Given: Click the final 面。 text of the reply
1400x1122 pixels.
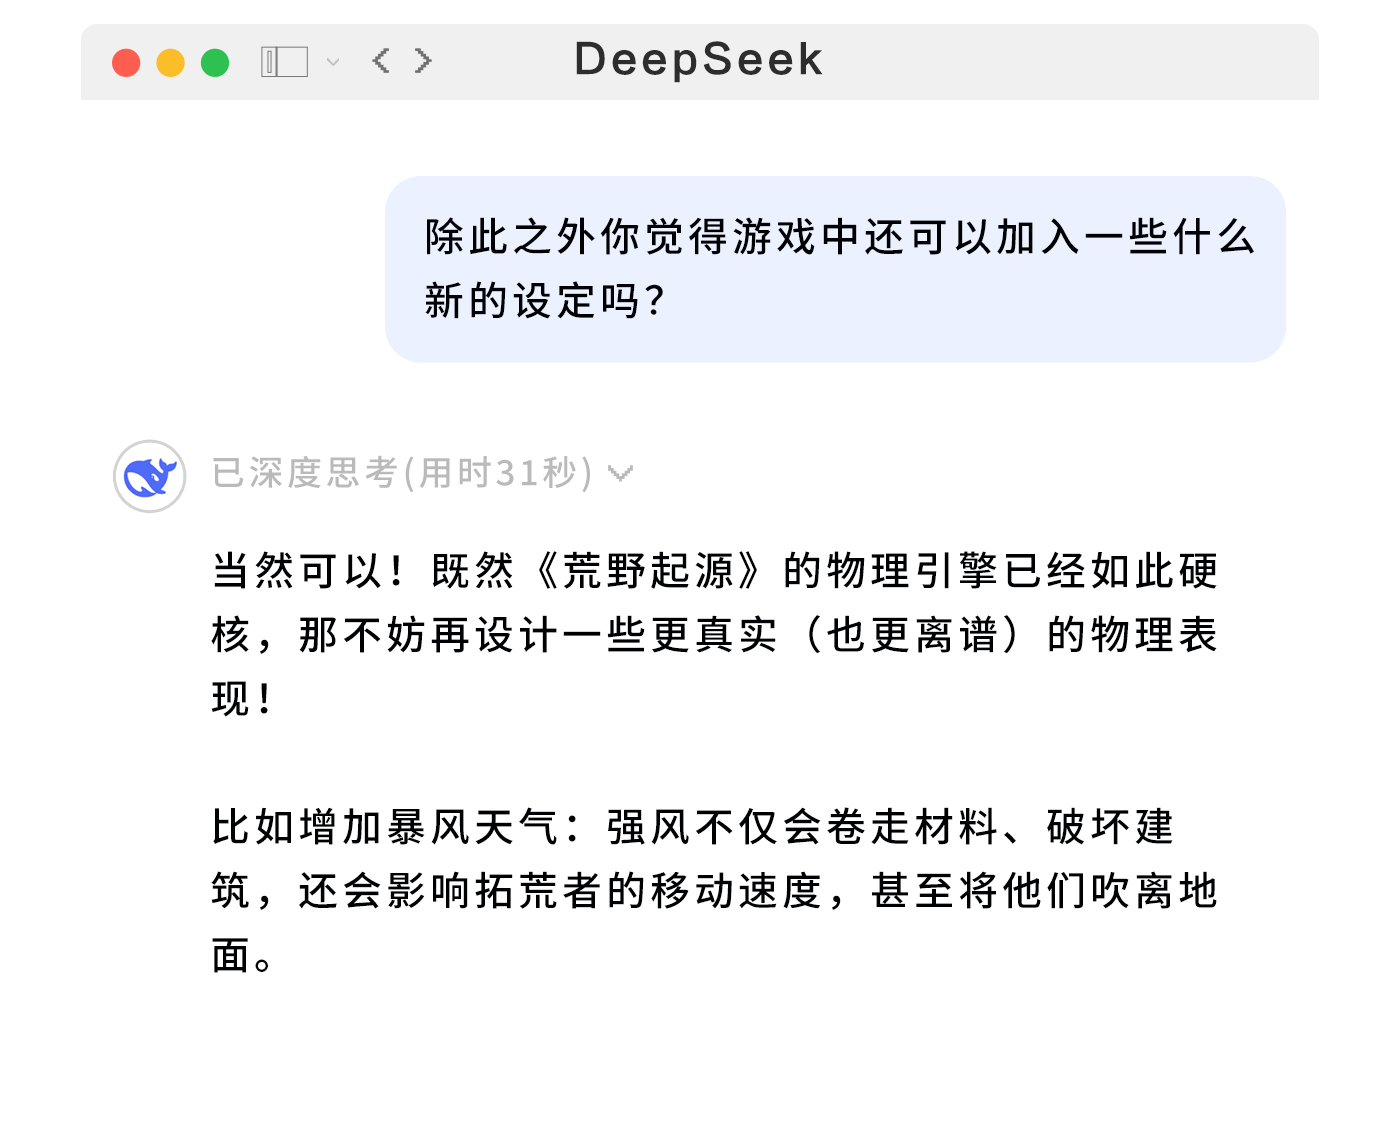Looking at the screenshot, I should pyautogui.click(x=242, y=956).
